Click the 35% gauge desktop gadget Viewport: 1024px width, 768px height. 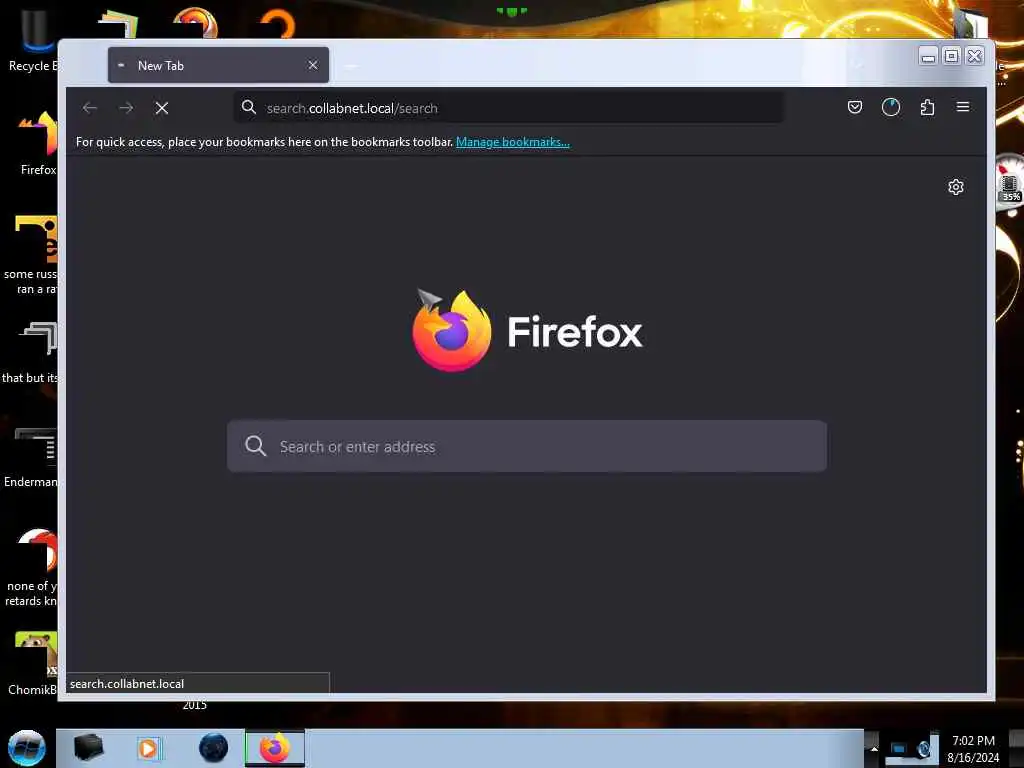pyautogui.click(x=1010, y=182)
